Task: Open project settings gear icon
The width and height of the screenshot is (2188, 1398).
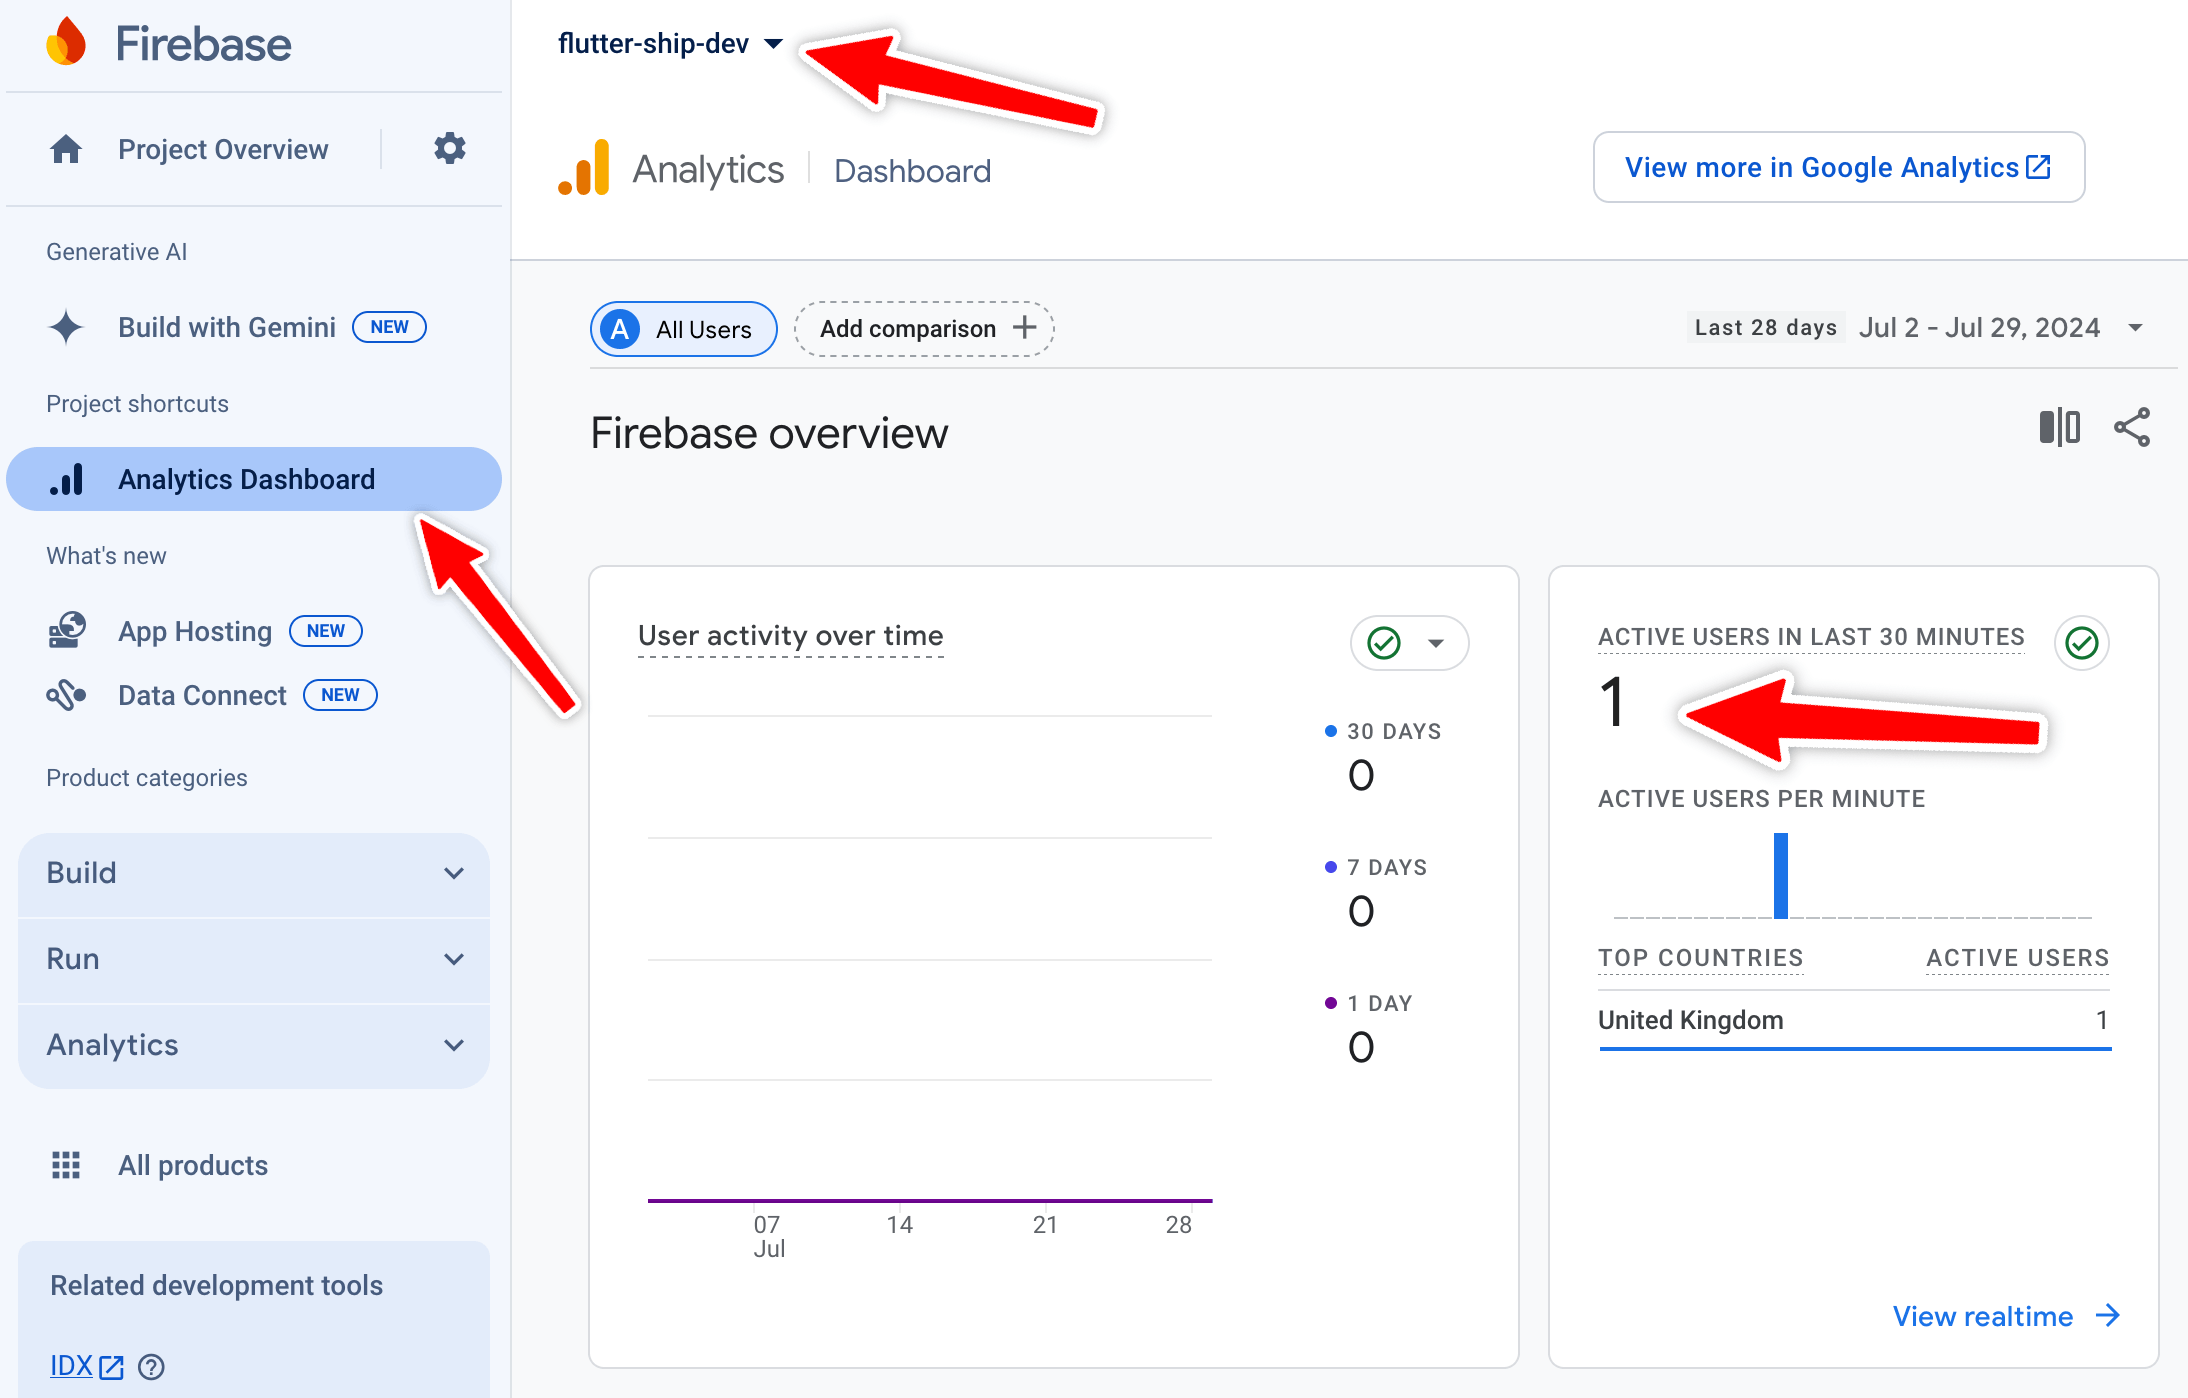Action: (x=449, y=148)
